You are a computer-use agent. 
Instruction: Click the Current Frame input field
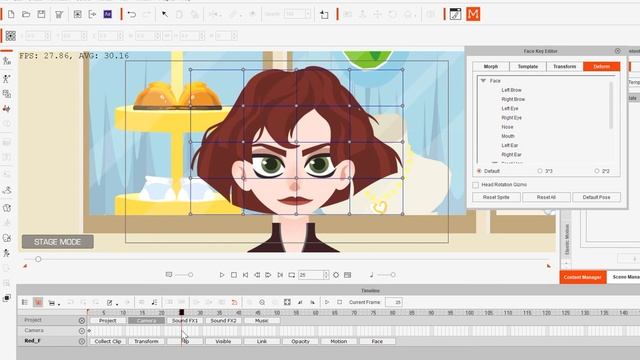pos(393,302)
